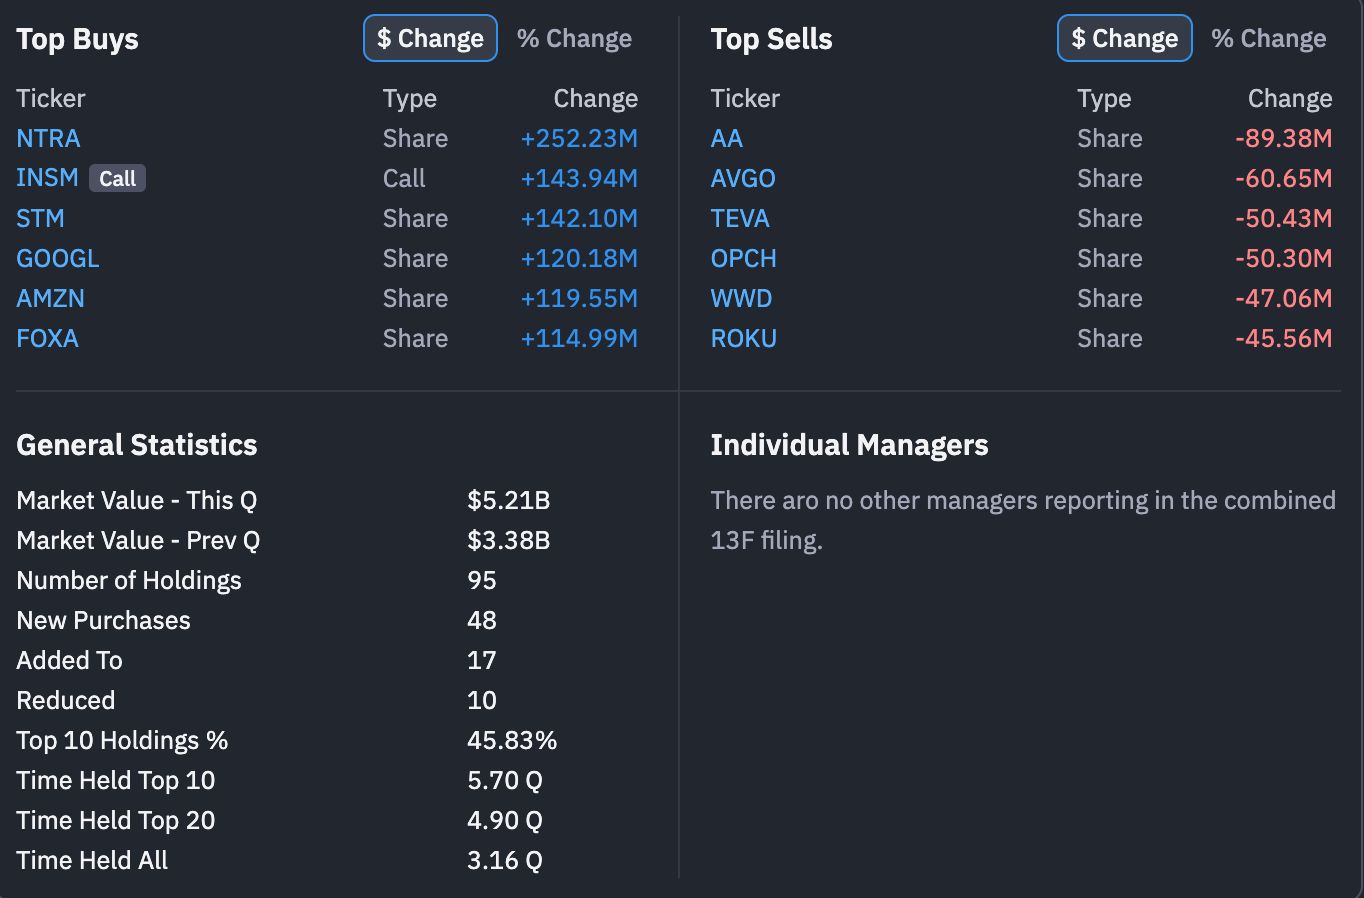Open the INSM ticker link
Image resolution: width=1364 pixels, height=898 pixels.
pos(47,178)
